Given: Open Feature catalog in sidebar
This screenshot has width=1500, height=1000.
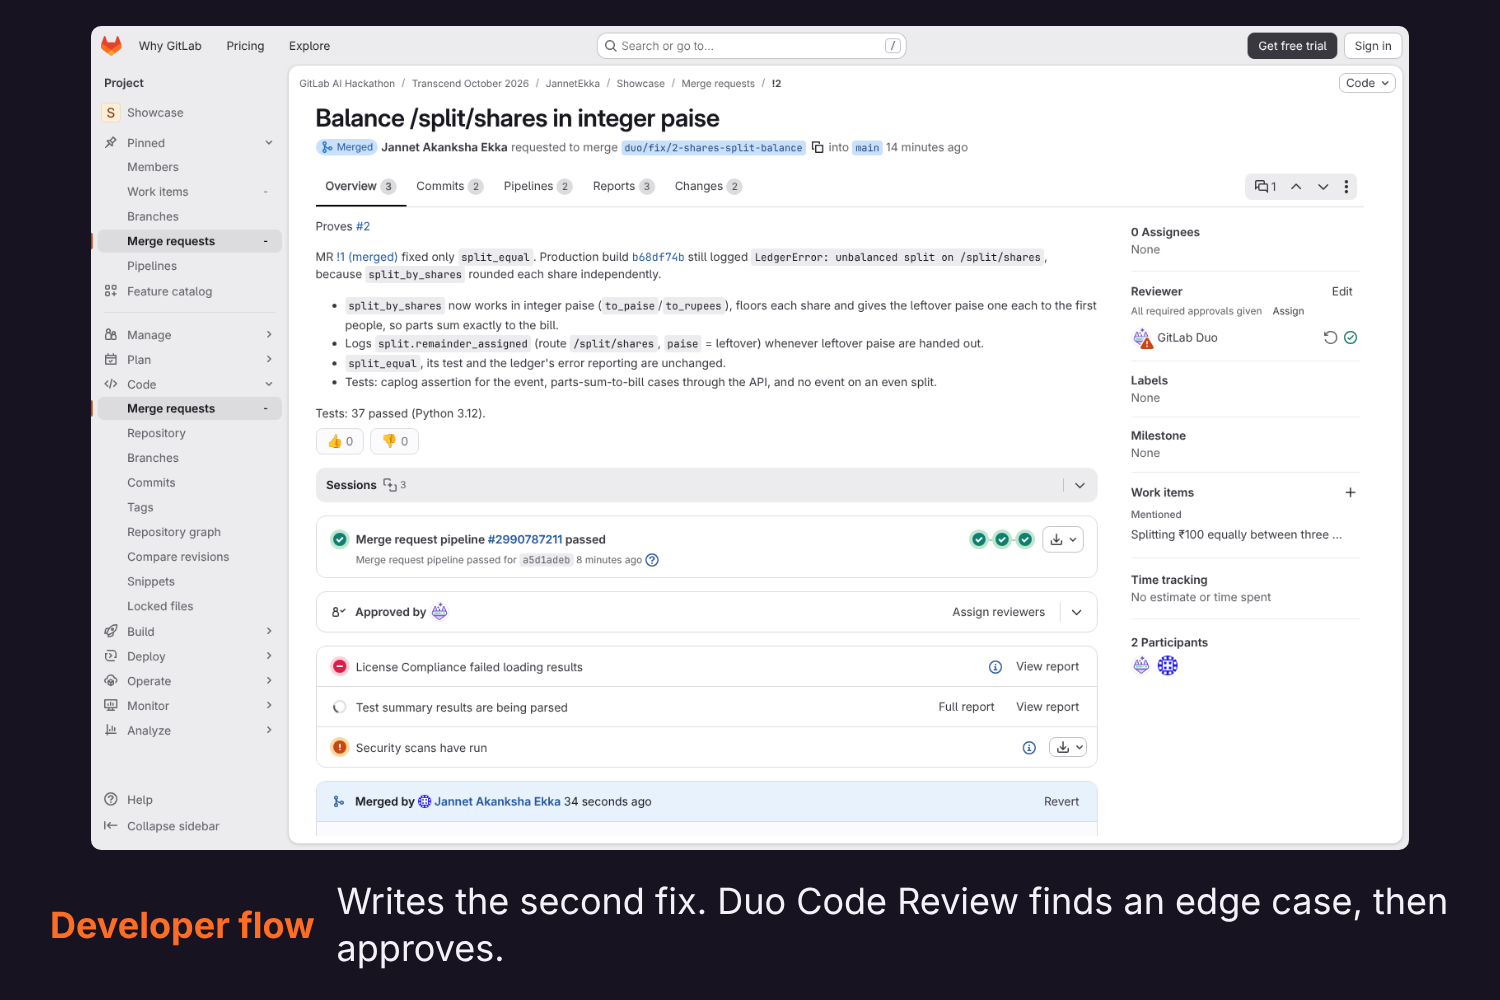Looking at the screenshot, I should tap(169, 292).
